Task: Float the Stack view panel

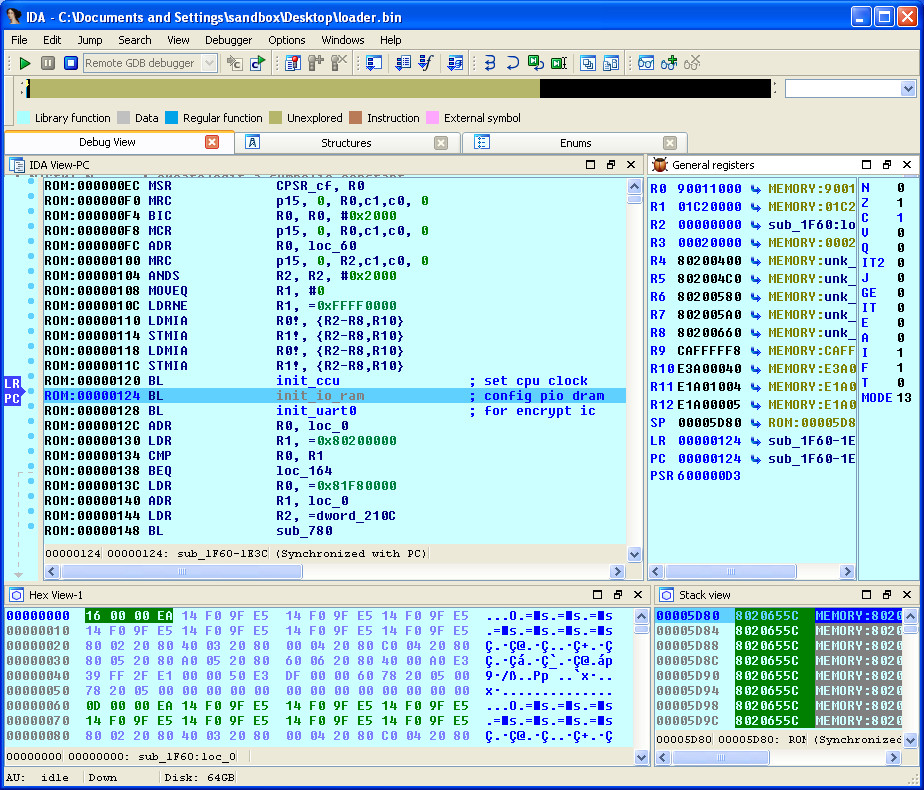Action: pyautogui.click(x=887, y=595)
